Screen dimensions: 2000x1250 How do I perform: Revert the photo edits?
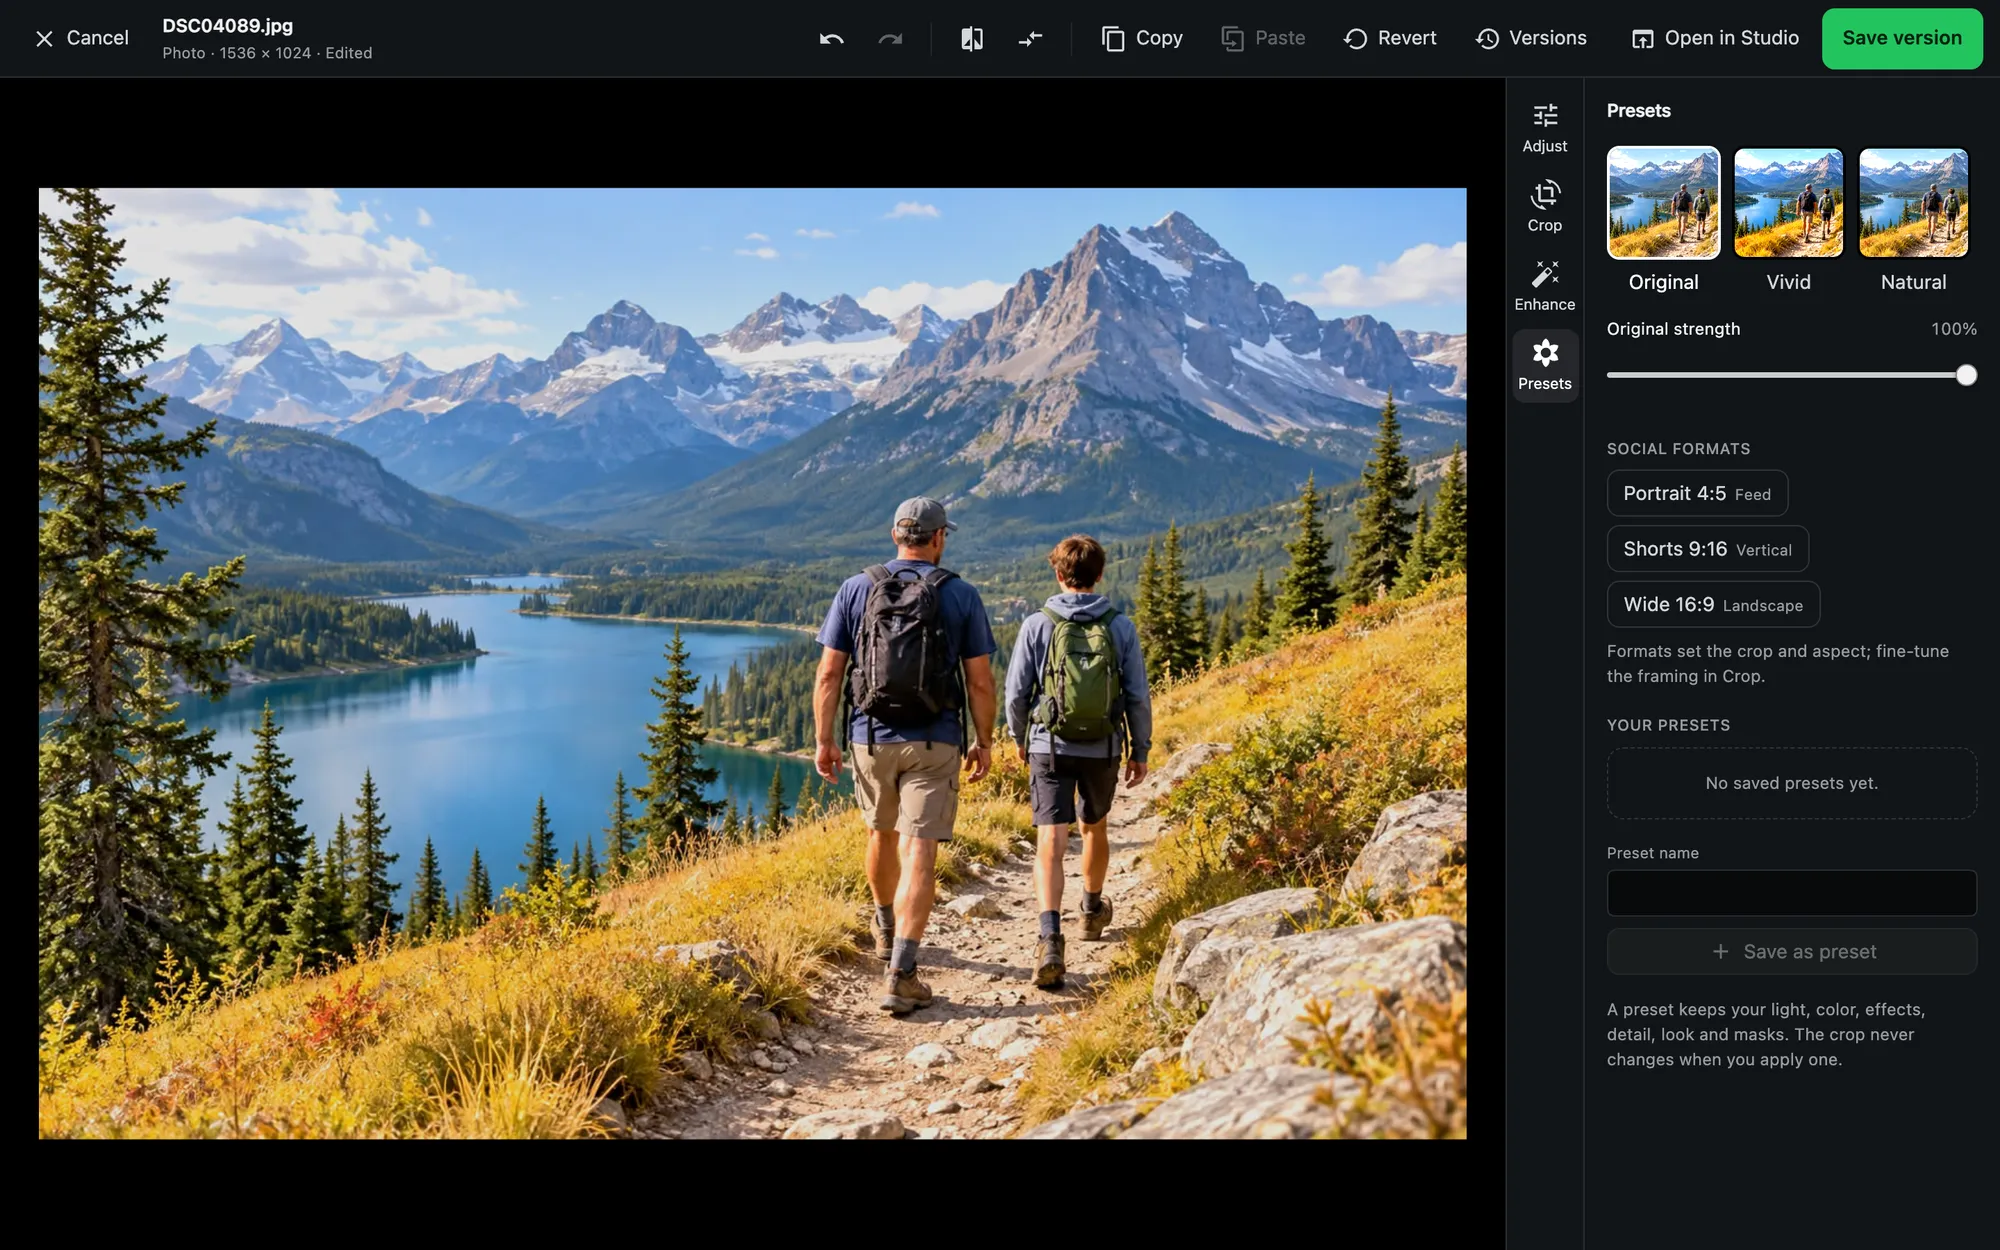click(1390, 38)
